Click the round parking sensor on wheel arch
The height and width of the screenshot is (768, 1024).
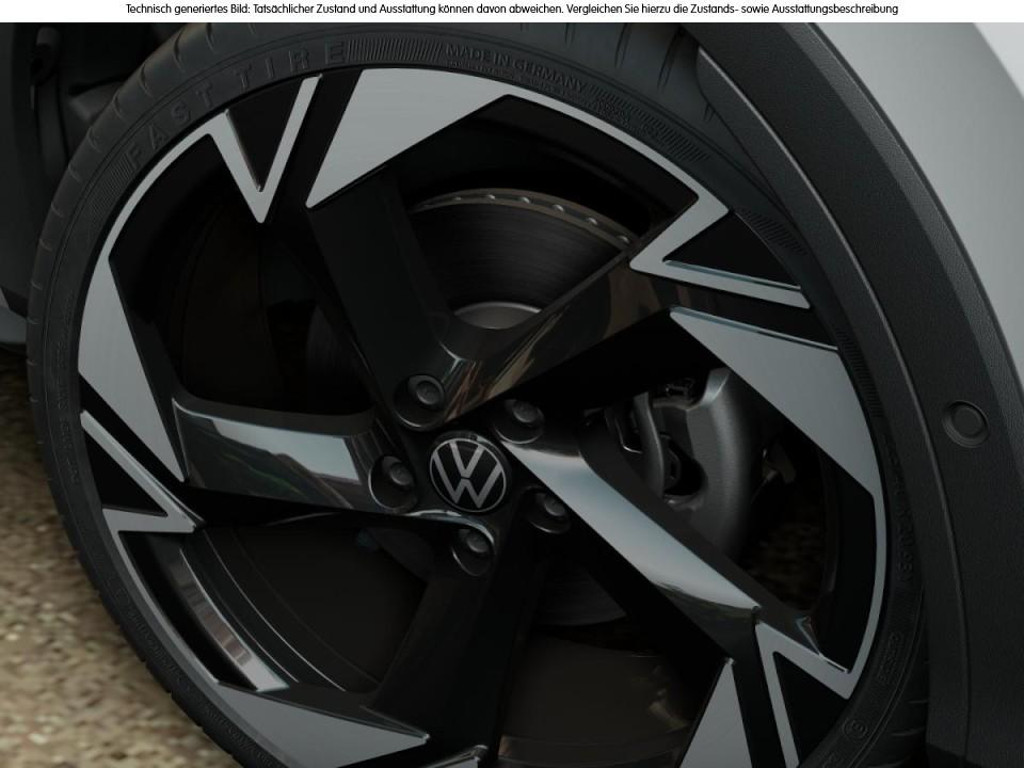[965, 423]
